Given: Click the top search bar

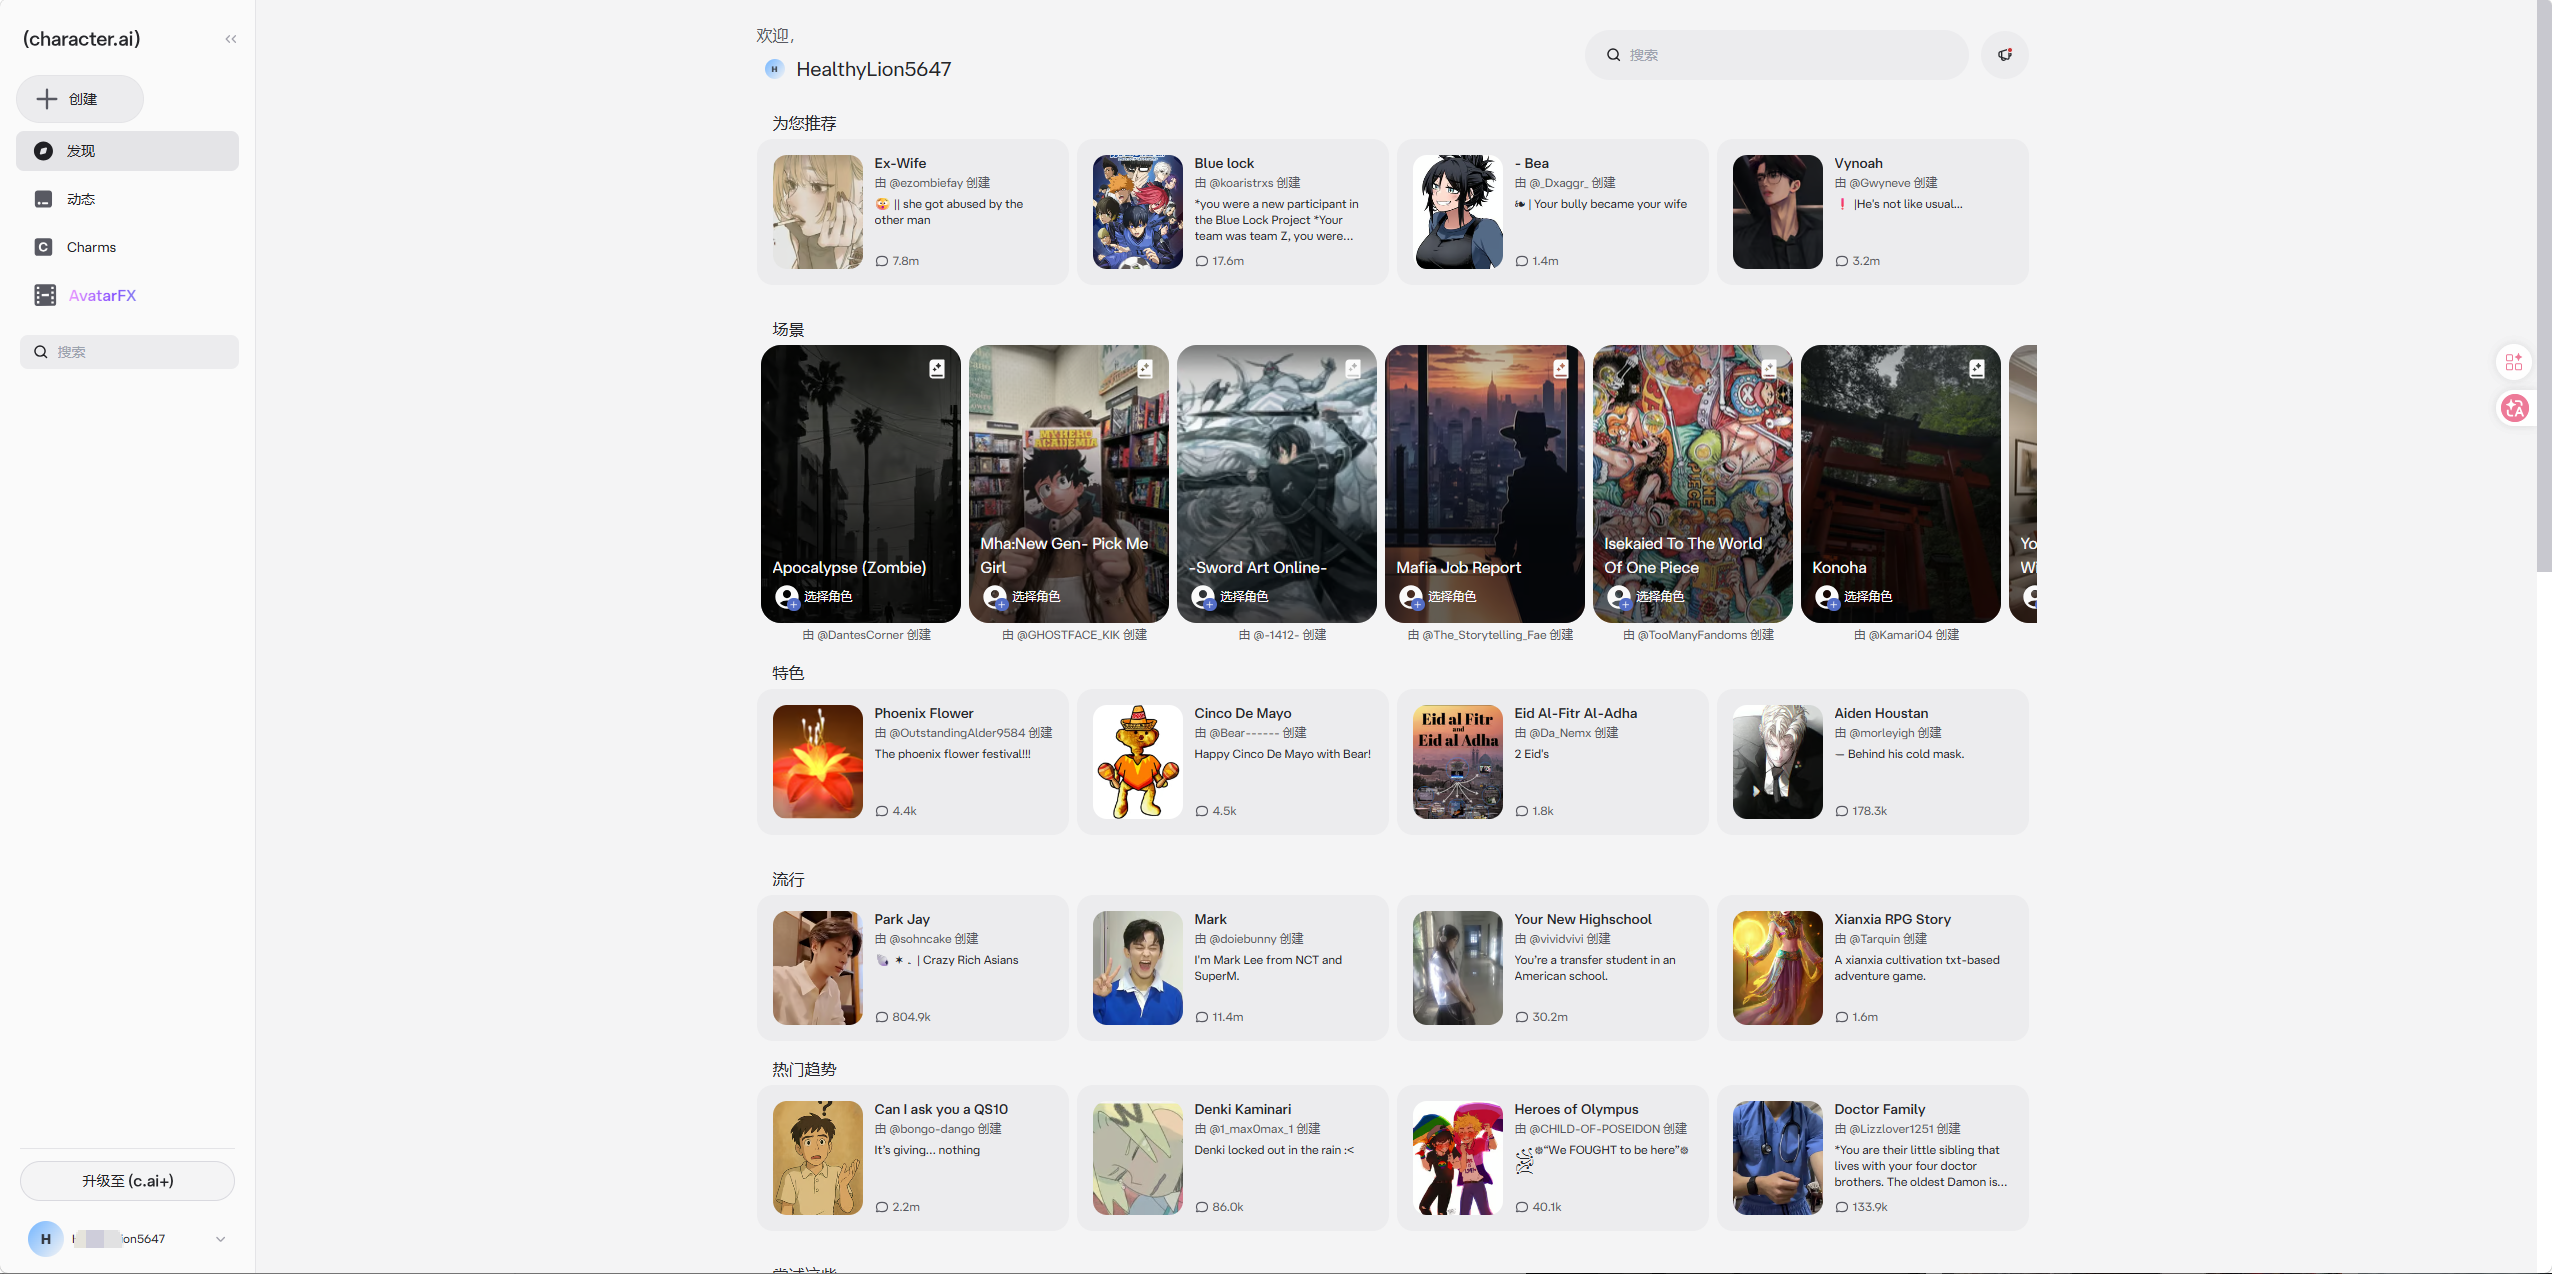Looking at the screenshot, I should [1776, 55].
